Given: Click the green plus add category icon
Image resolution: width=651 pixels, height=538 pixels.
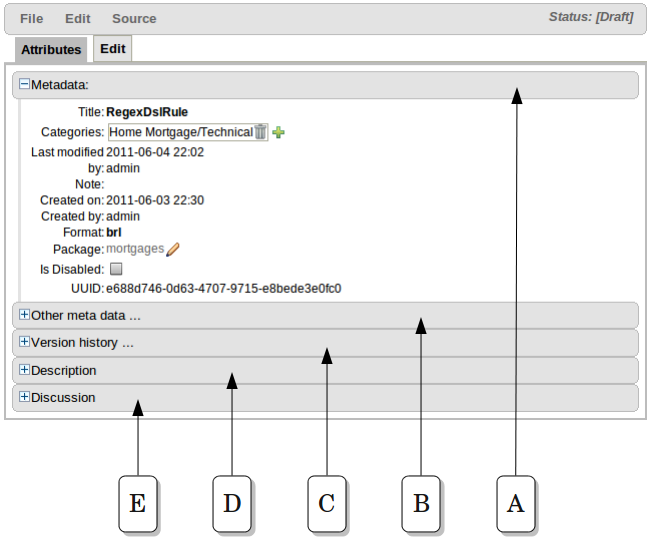Looking at the screenshot, I should point(278,132).
